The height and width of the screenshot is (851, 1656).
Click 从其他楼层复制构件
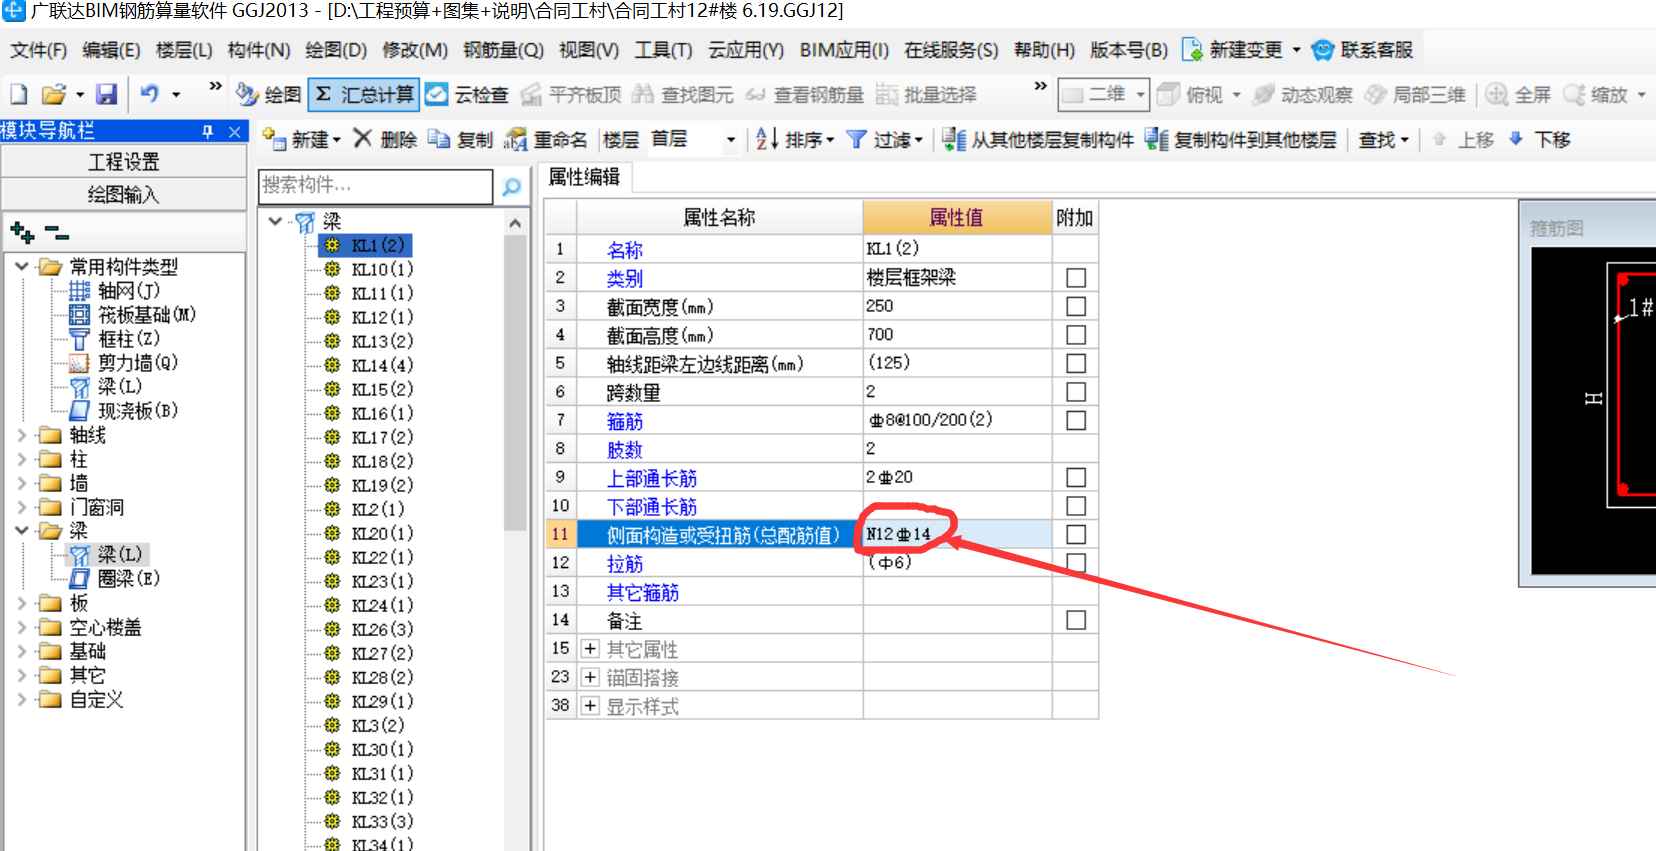pyautogui.click(x=1038, y=139)
